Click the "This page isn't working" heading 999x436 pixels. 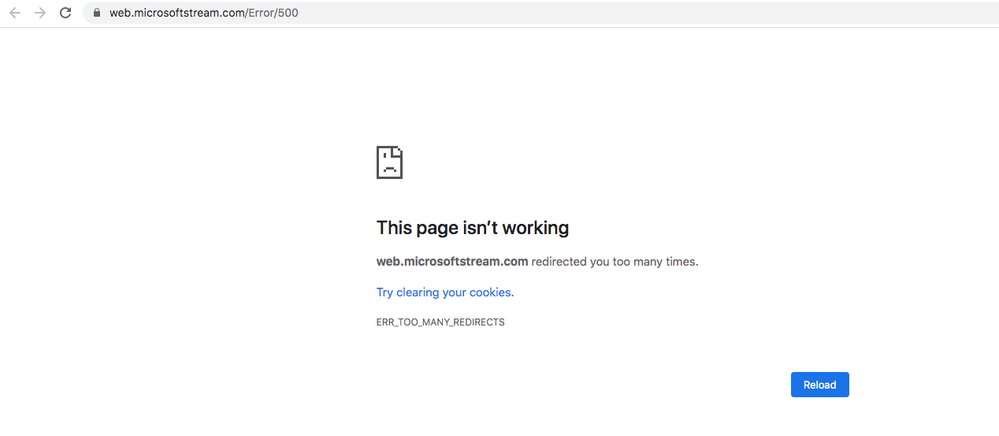pyautogui.click(x=472, y=228)
